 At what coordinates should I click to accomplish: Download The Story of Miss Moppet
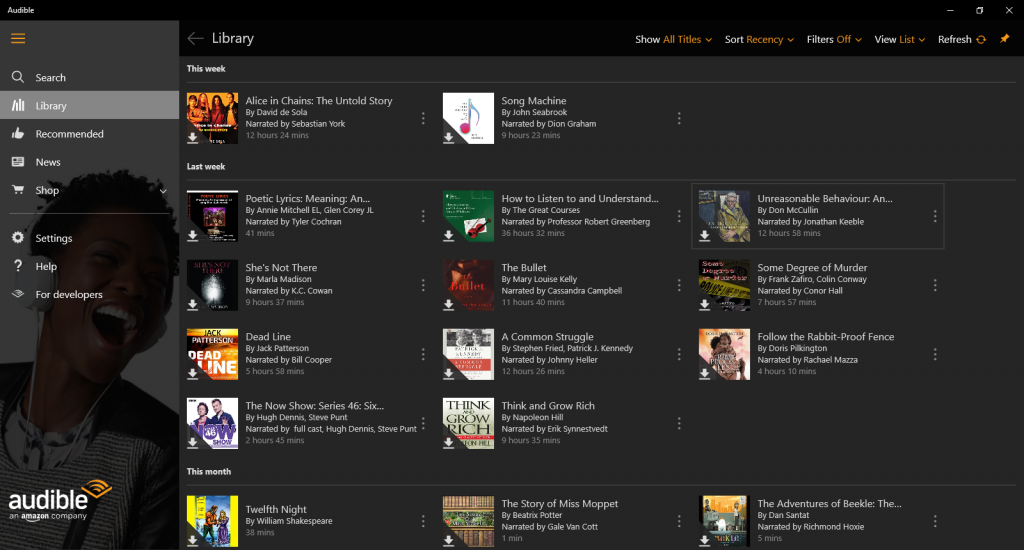point(449,541)
